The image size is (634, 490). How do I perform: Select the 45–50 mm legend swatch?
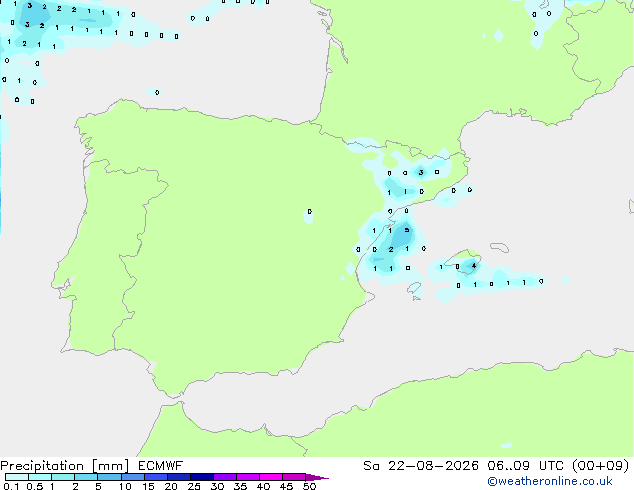294,477
